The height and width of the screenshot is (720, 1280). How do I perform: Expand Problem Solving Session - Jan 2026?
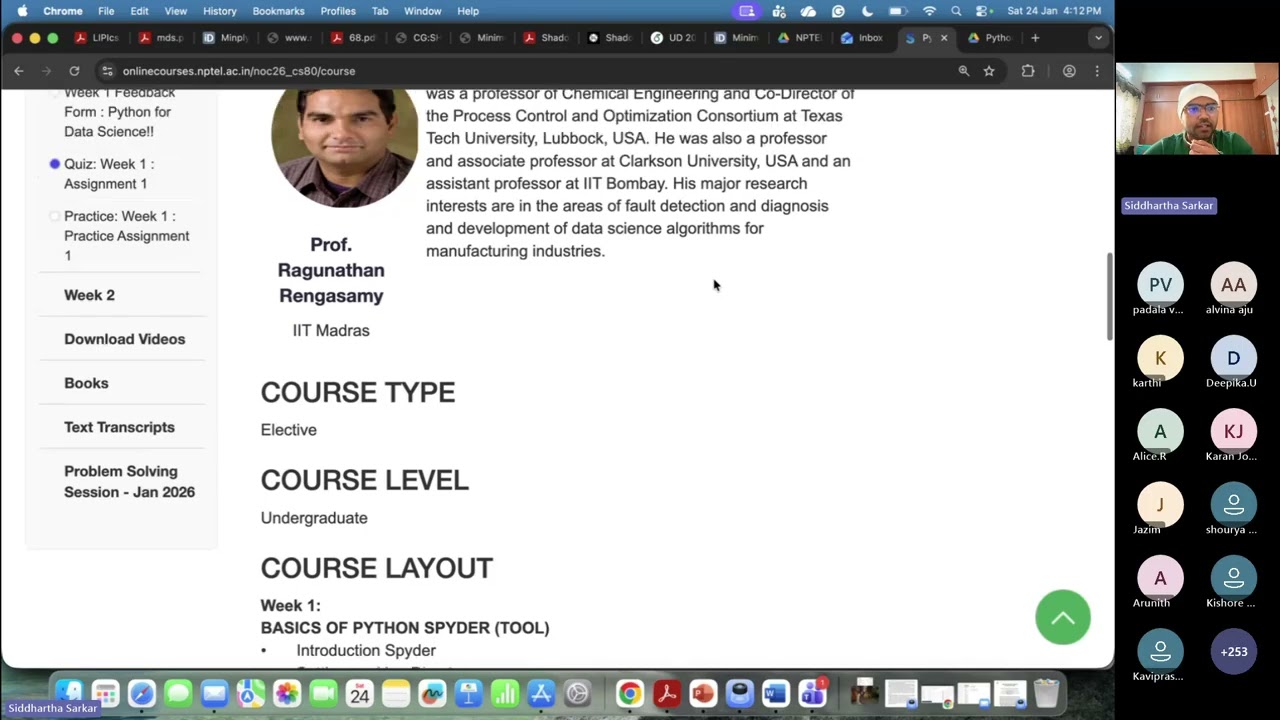tap(129, 481)
